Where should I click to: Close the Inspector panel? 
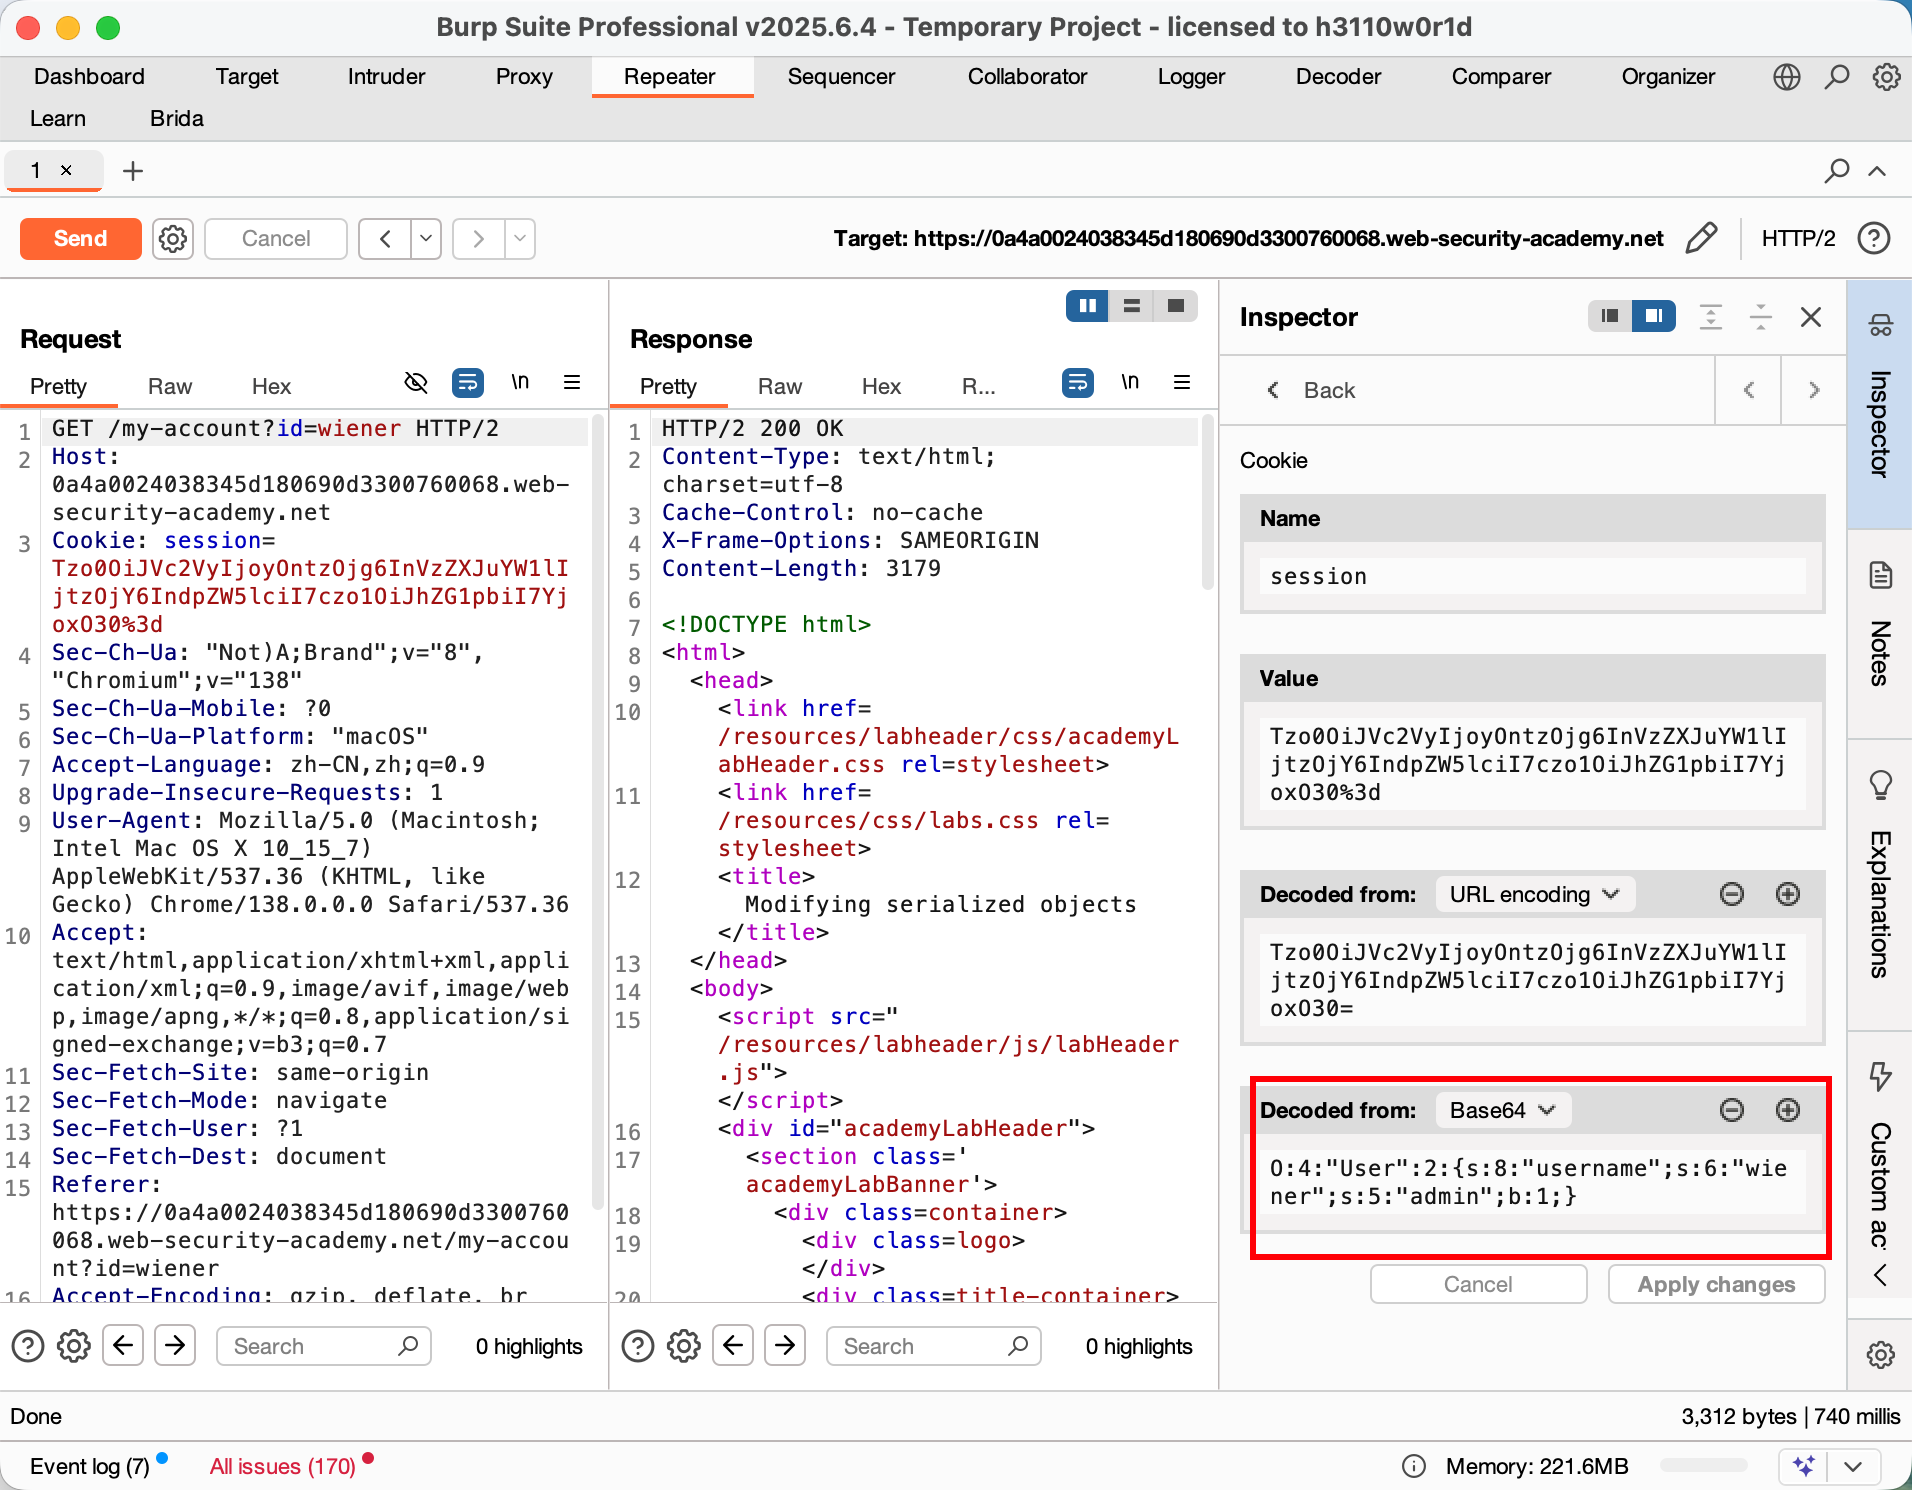point(1811,317)
